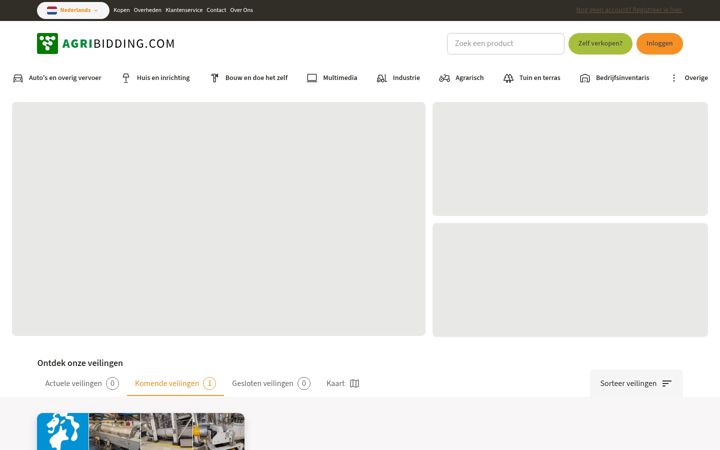
Task: Click the forklift icon for Industrie
Action: [x=382, y=78]
